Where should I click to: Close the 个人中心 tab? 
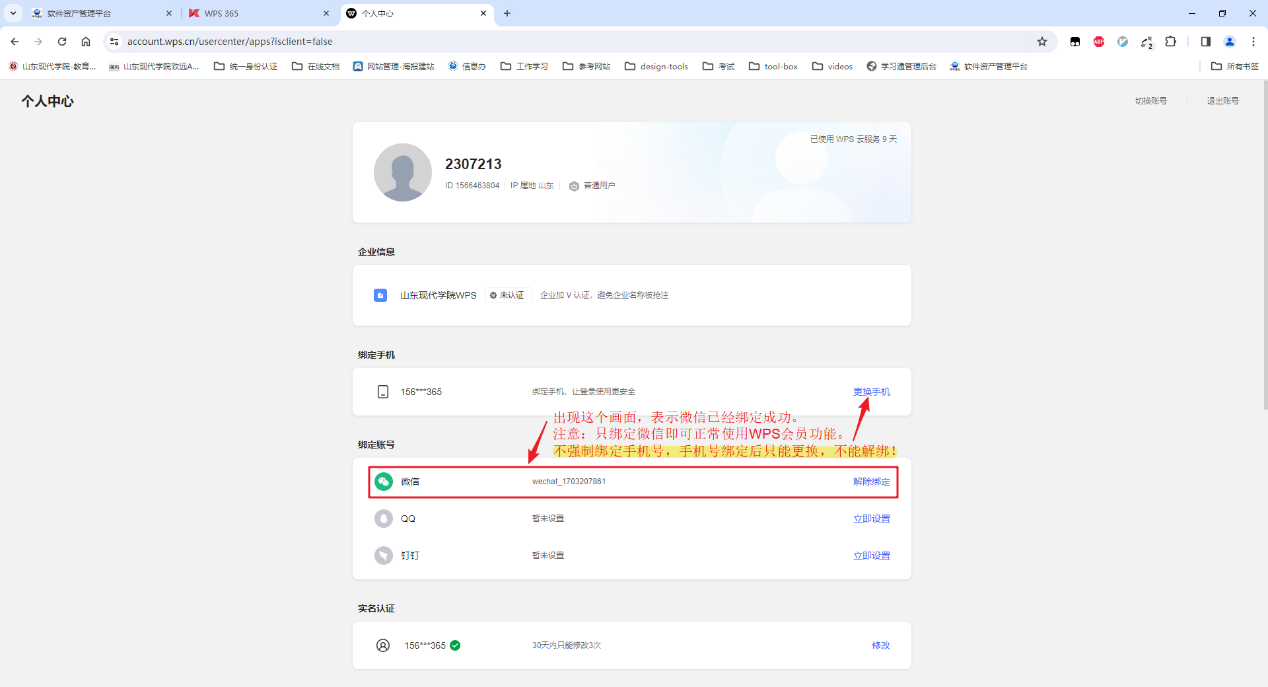[484, 14]
